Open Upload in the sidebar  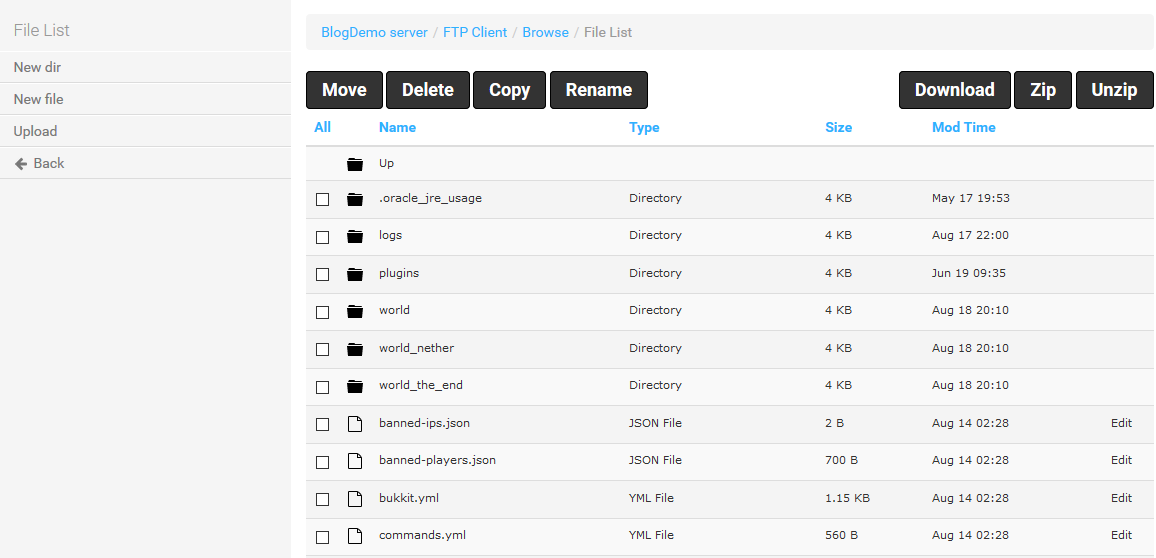(145, 131)
